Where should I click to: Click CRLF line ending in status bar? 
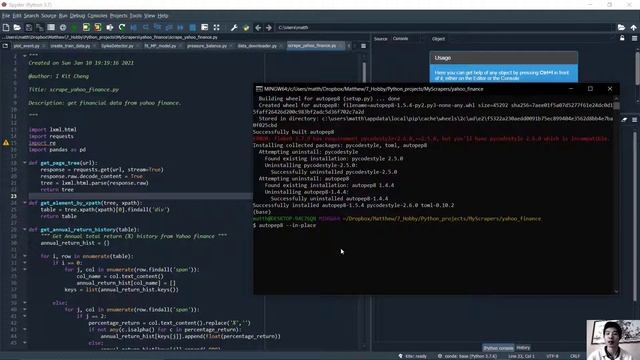575,356
